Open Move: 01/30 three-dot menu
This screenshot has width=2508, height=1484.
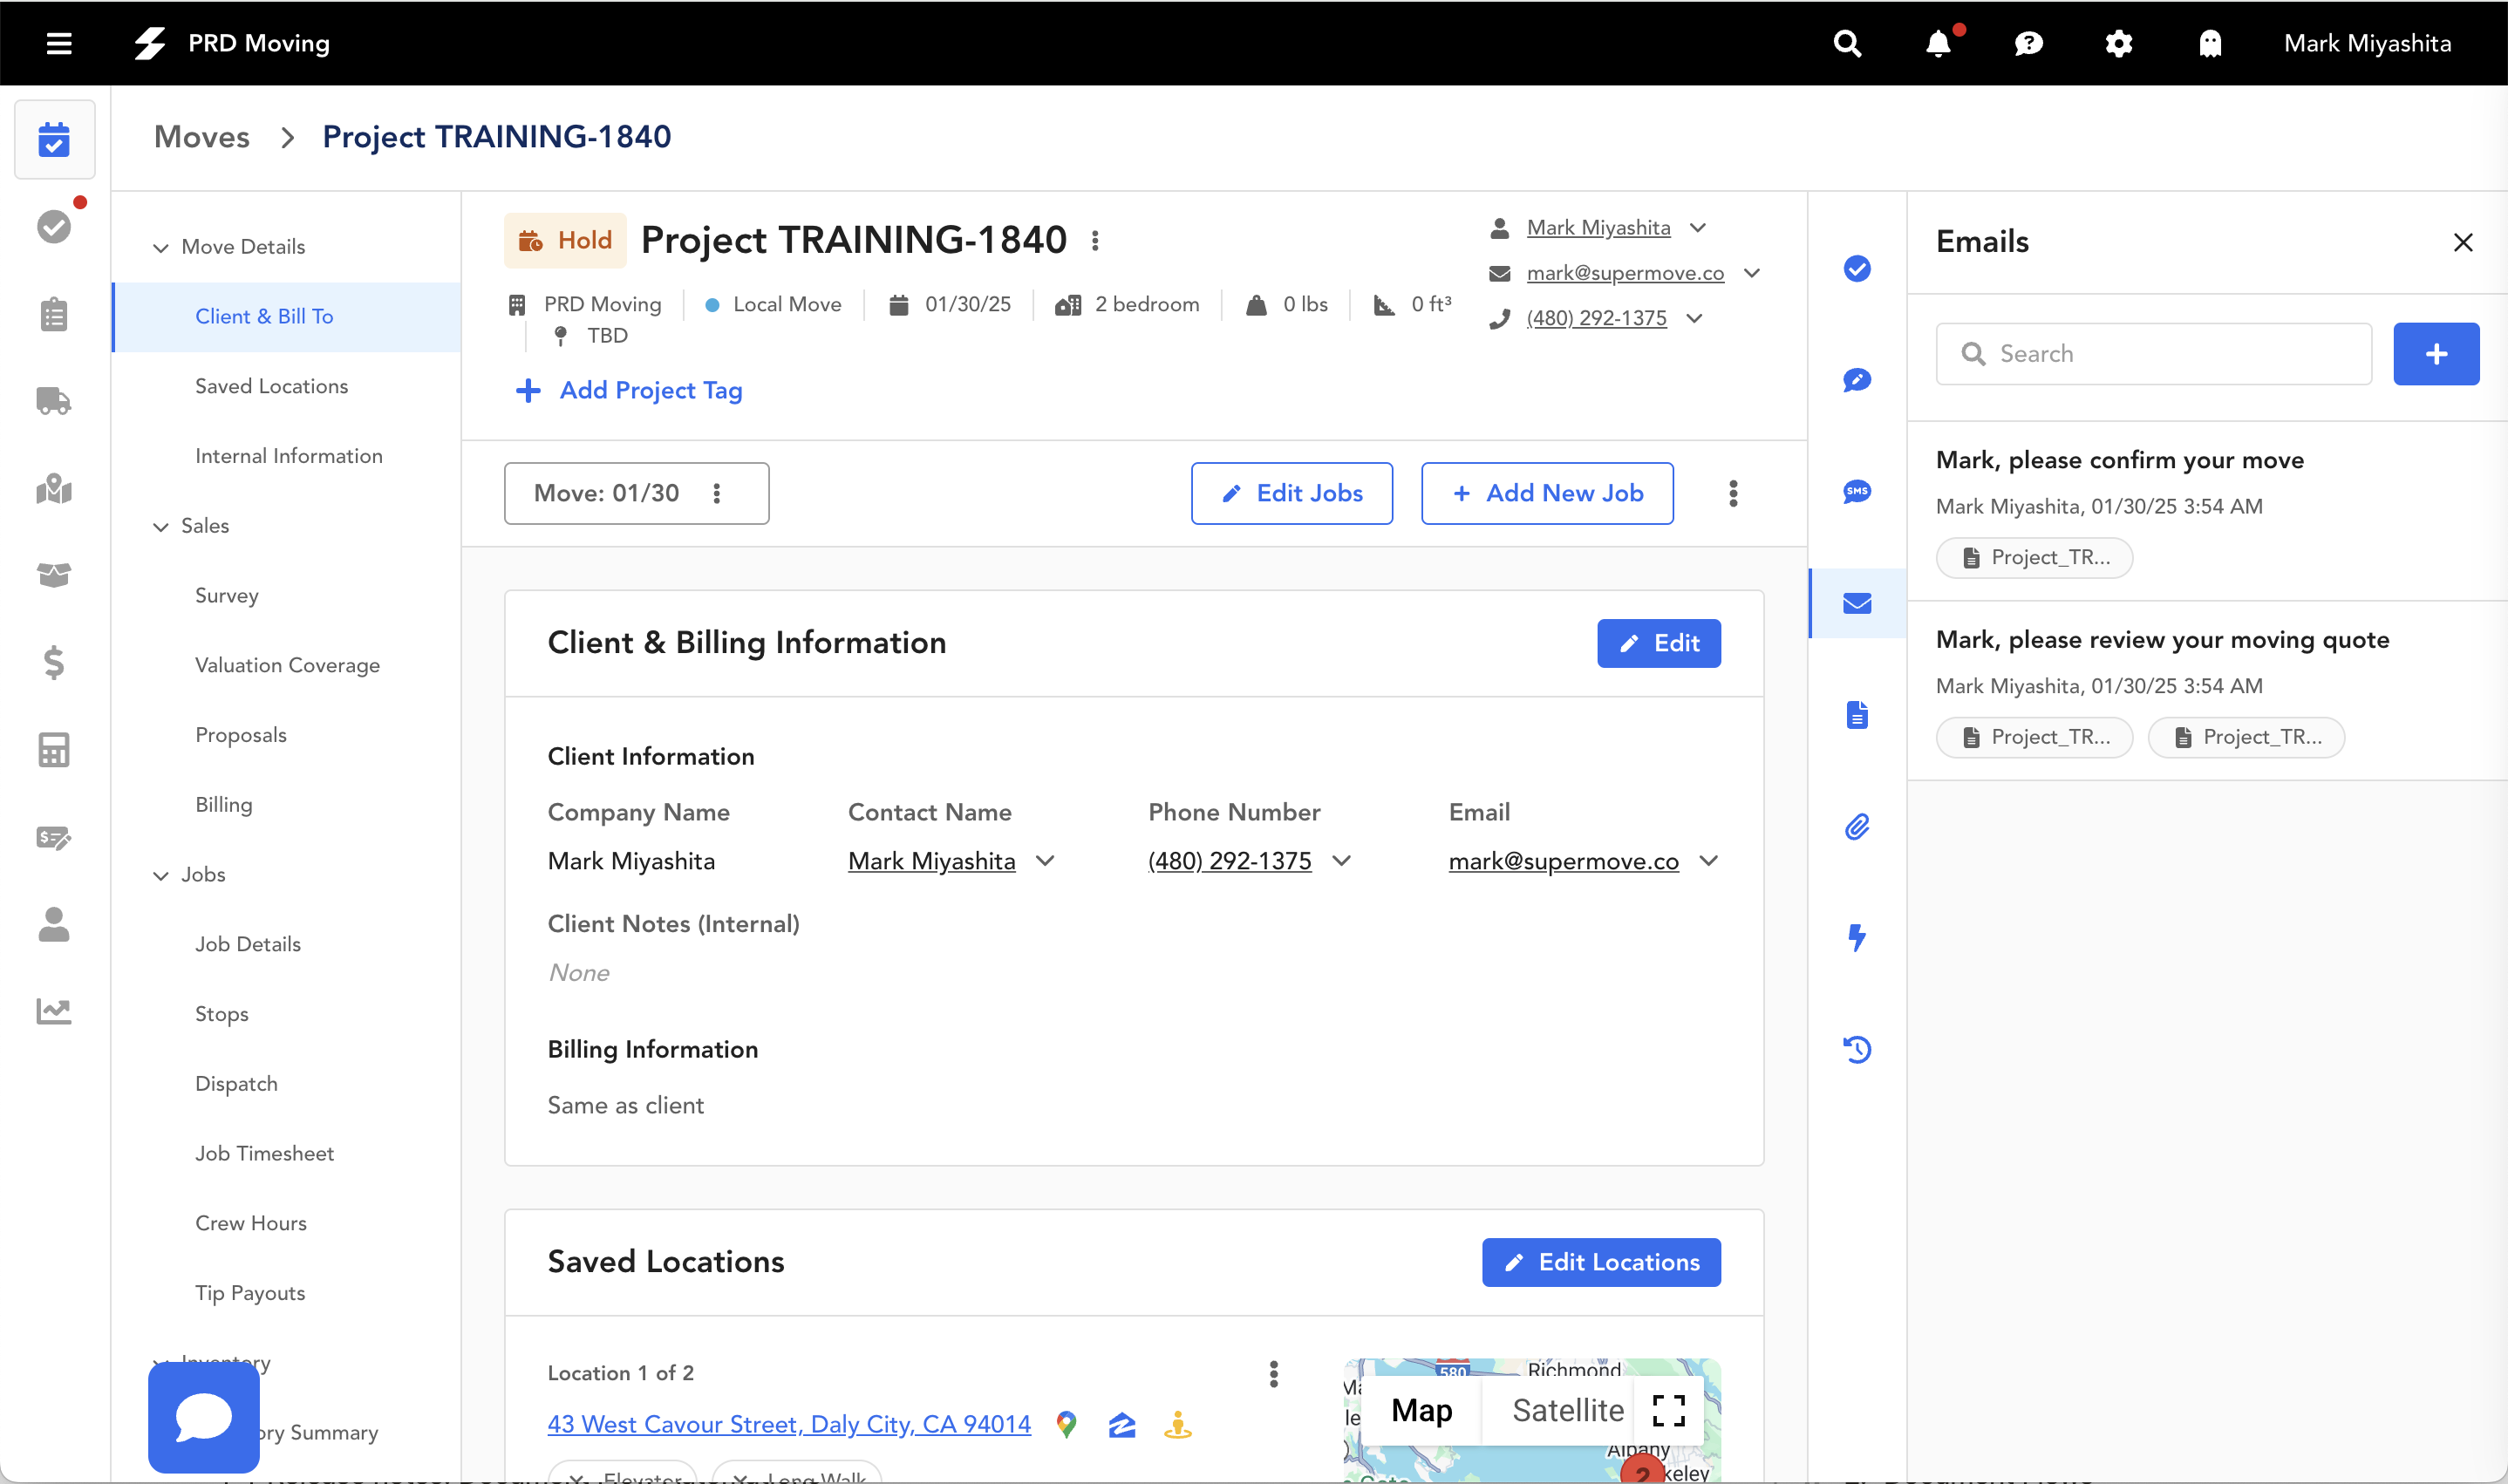click(x=717, y=493)
